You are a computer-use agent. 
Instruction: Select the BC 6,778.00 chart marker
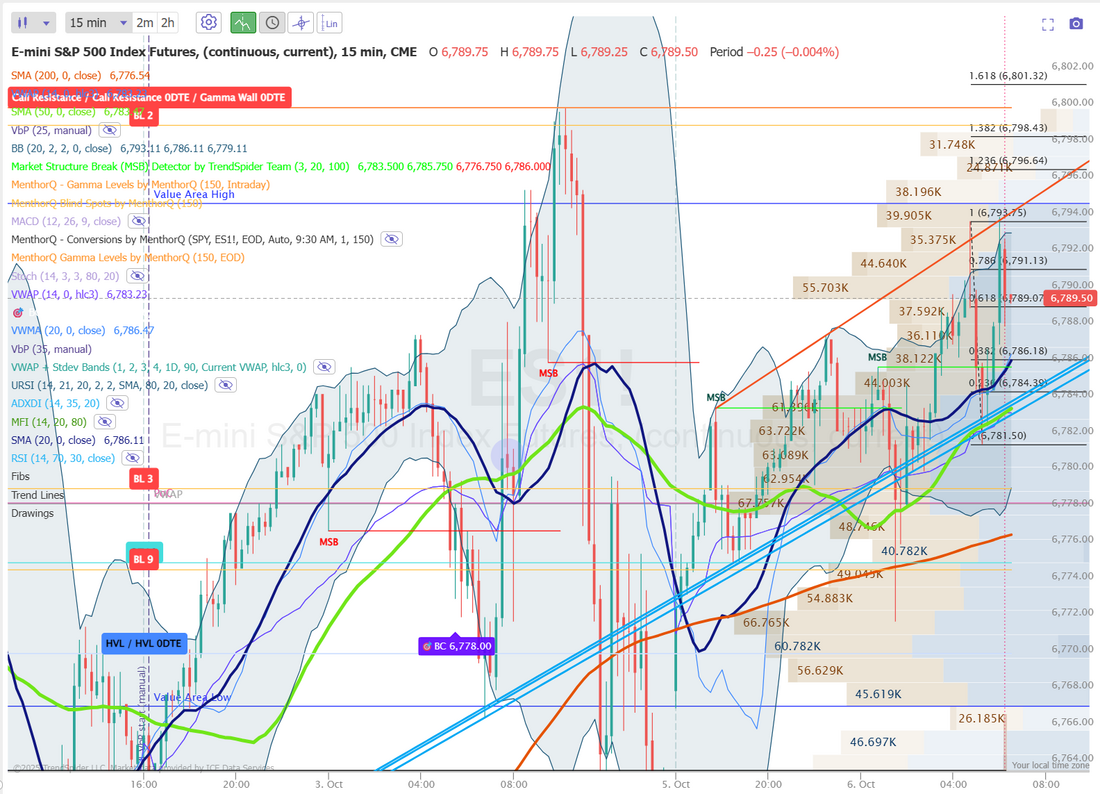(456, 646)
